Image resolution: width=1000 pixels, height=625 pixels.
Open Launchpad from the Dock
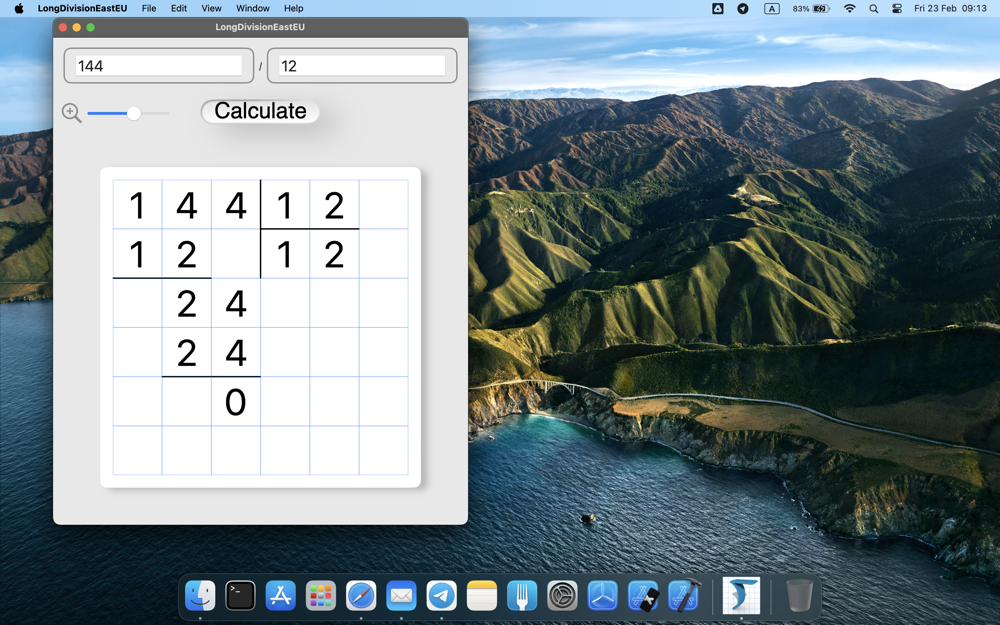(x=321, y=595)
